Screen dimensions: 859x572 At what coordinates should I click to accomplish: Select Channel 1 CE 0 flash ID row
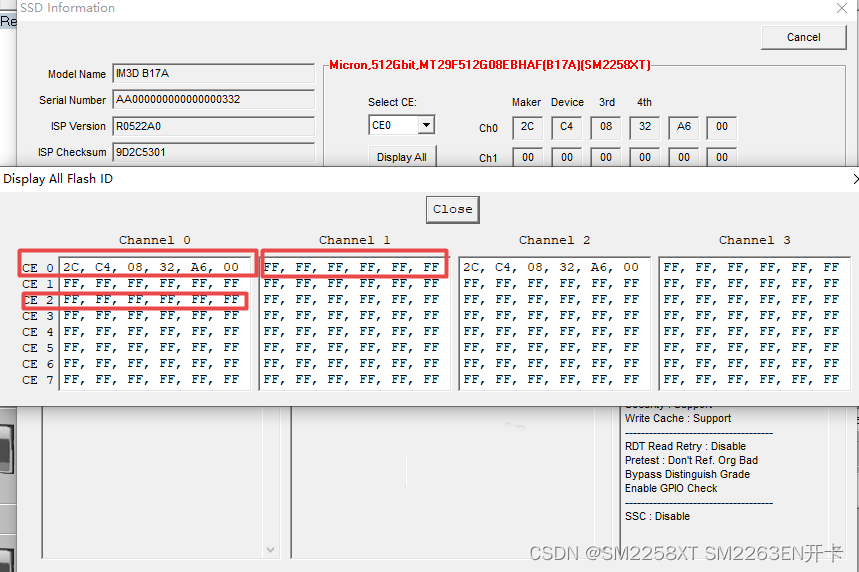tap(352, 267)
